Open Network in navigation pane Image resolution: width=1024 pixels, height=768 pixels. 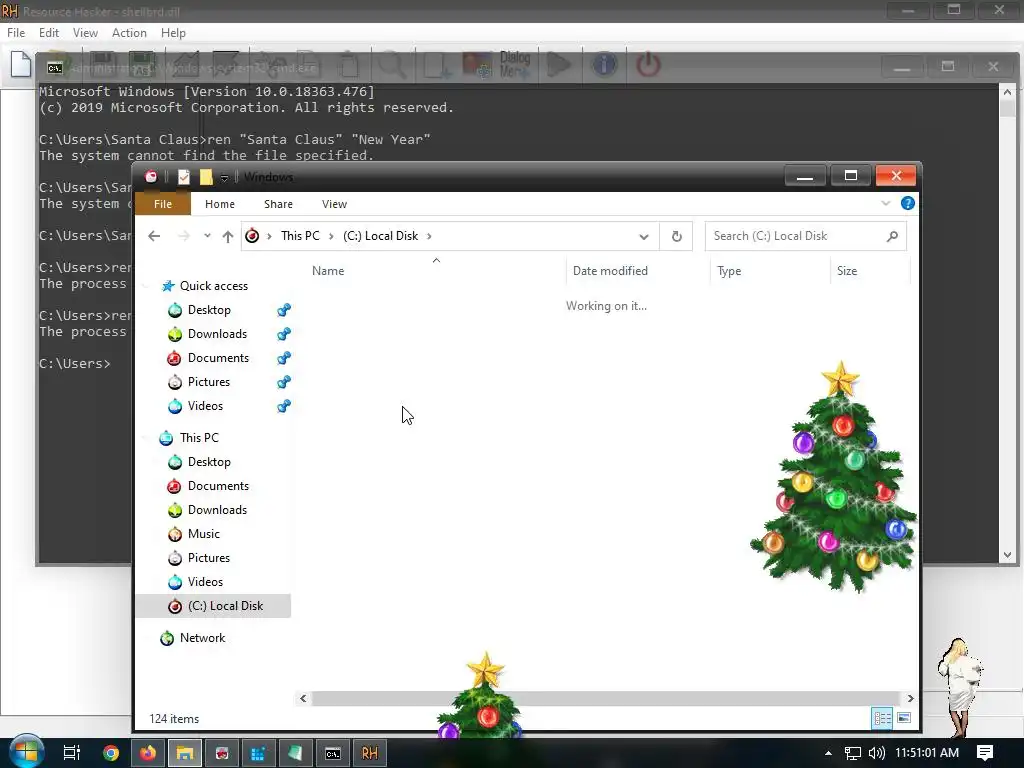click(x=202, y=638)
